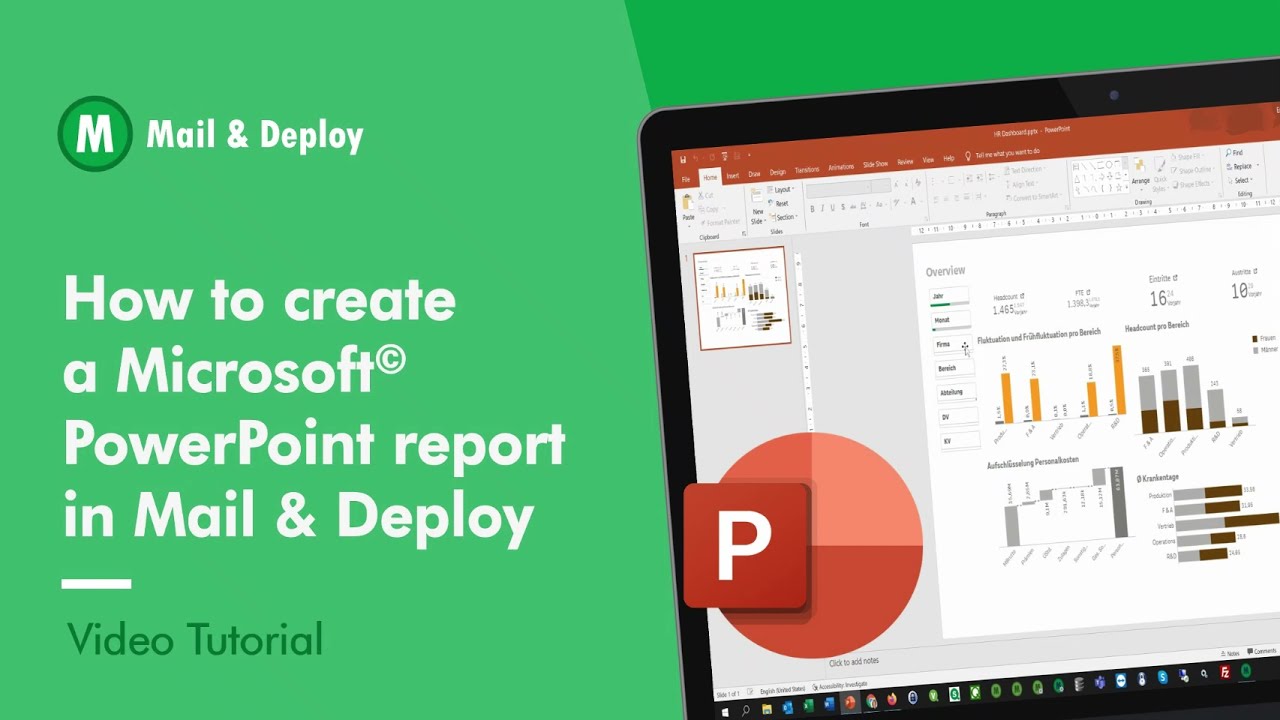Open the Layout dropdown
Image resolution: width=1280 pixels, height=720 pixels.
click(781, 190)
